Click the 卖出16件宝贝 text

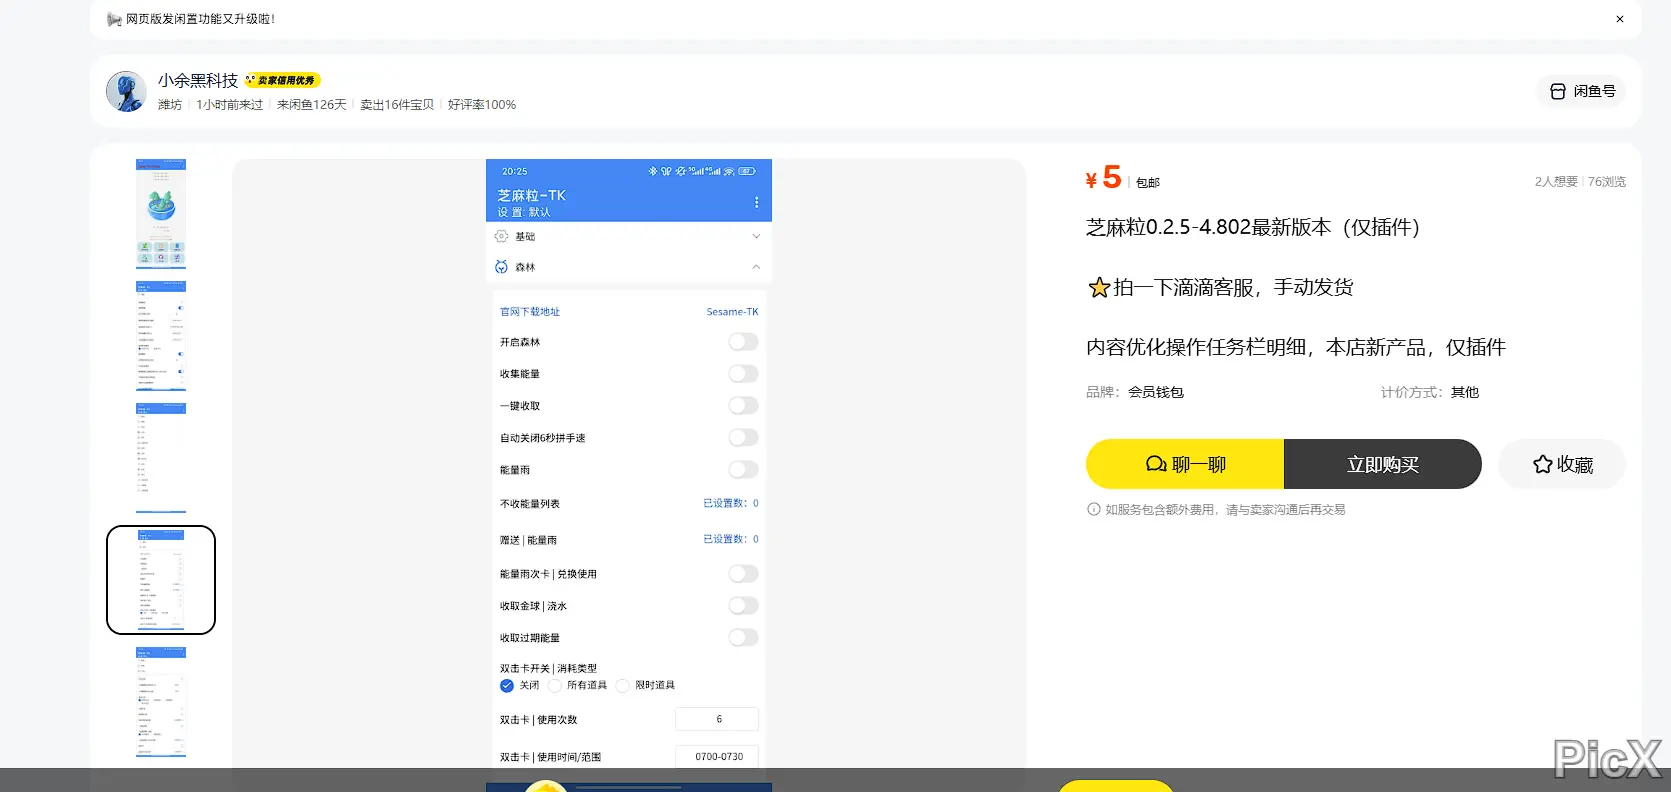(x=397, y=105)
